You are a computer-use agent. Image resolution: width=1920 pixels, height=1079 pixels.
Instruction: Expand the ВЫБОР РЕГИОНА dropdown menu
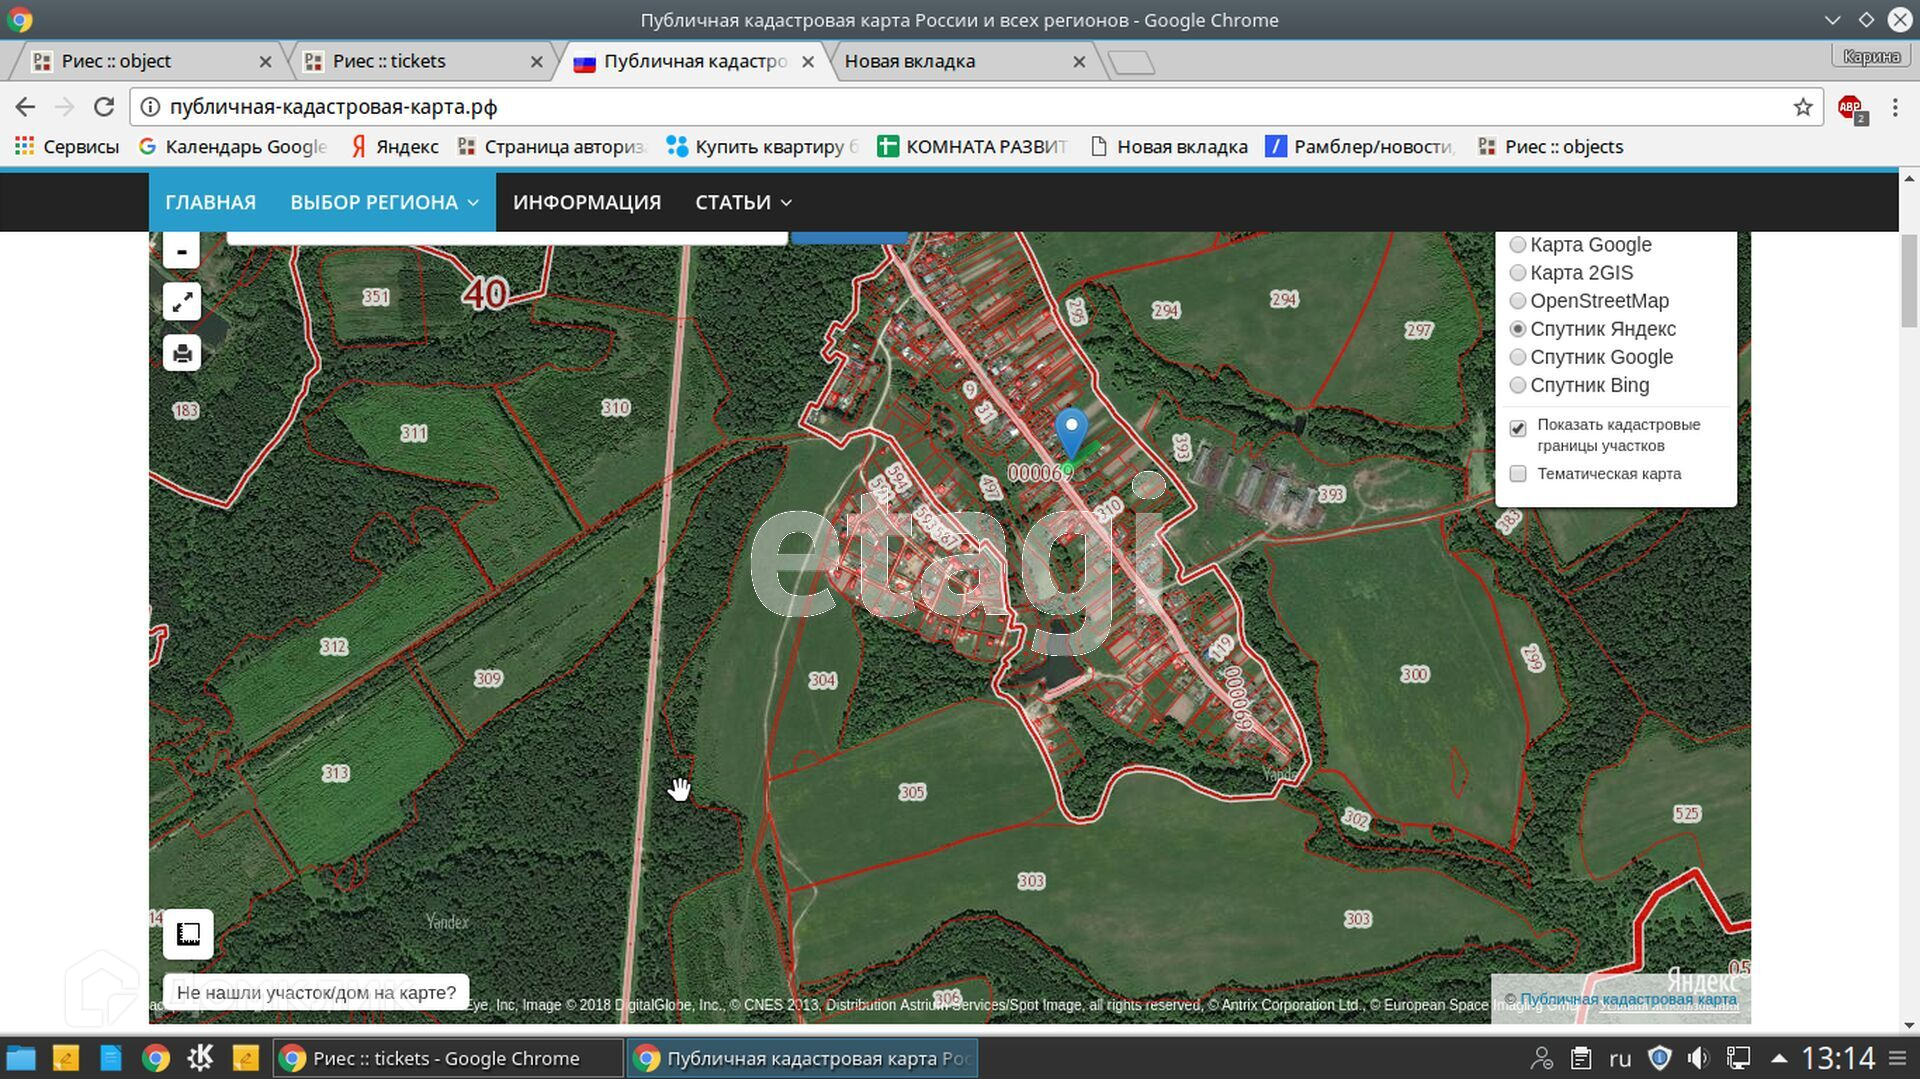[384, 202]
